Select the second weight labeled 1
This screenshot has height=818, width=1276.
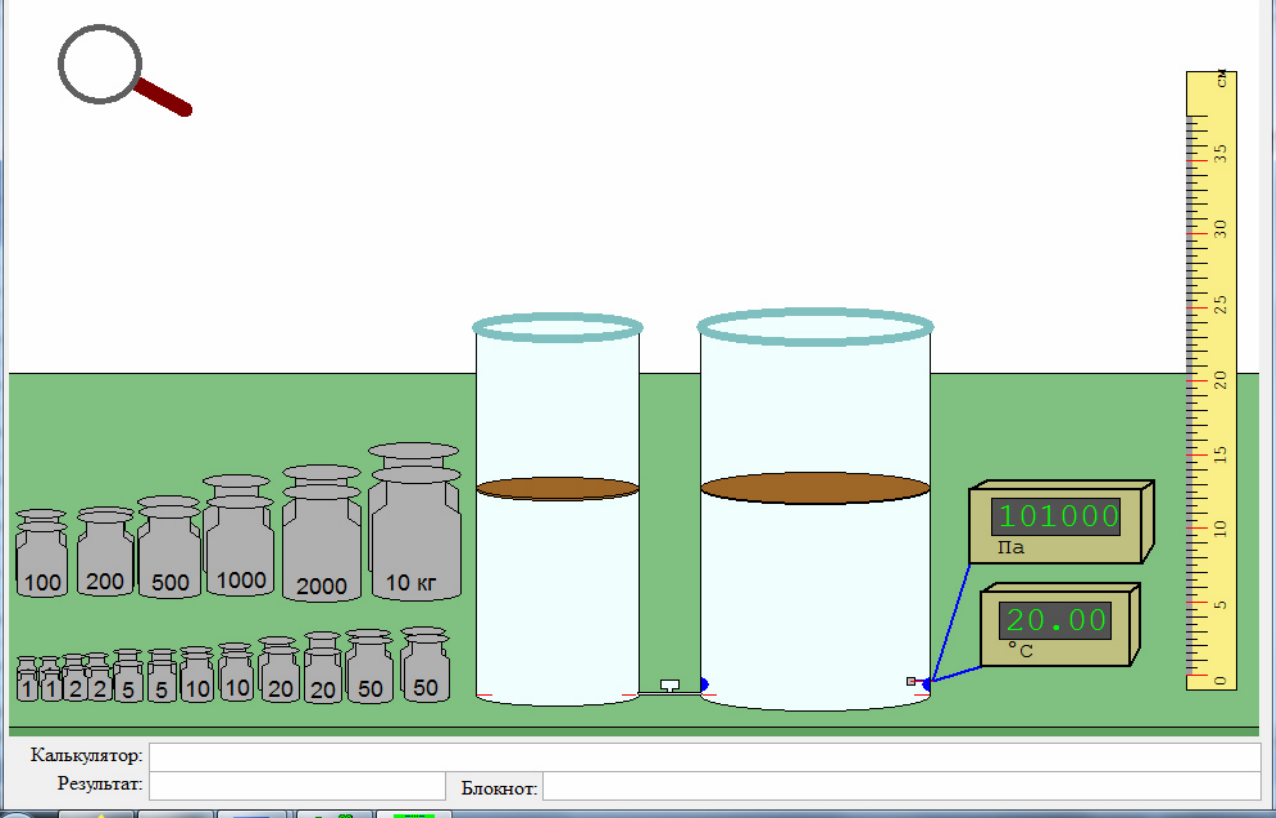50,679
